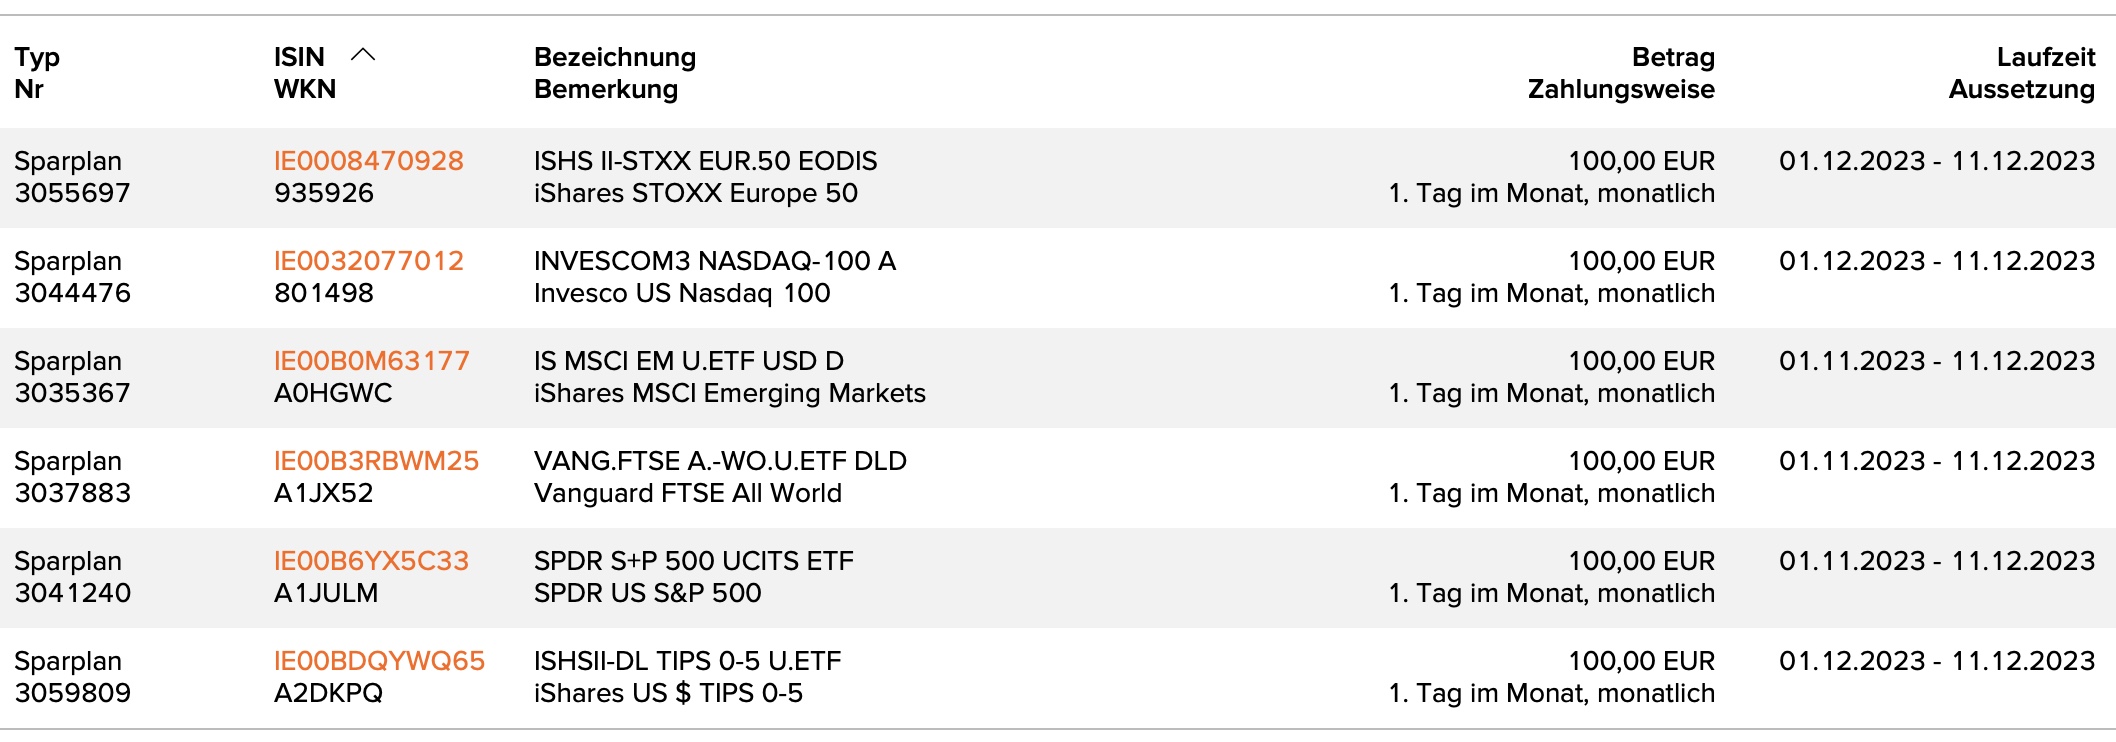Image resolution: width=2116 pixels, height=742 pixels.
Task: Open ISIN link IE00B3RBWM25
Action: tap(376, 461)
